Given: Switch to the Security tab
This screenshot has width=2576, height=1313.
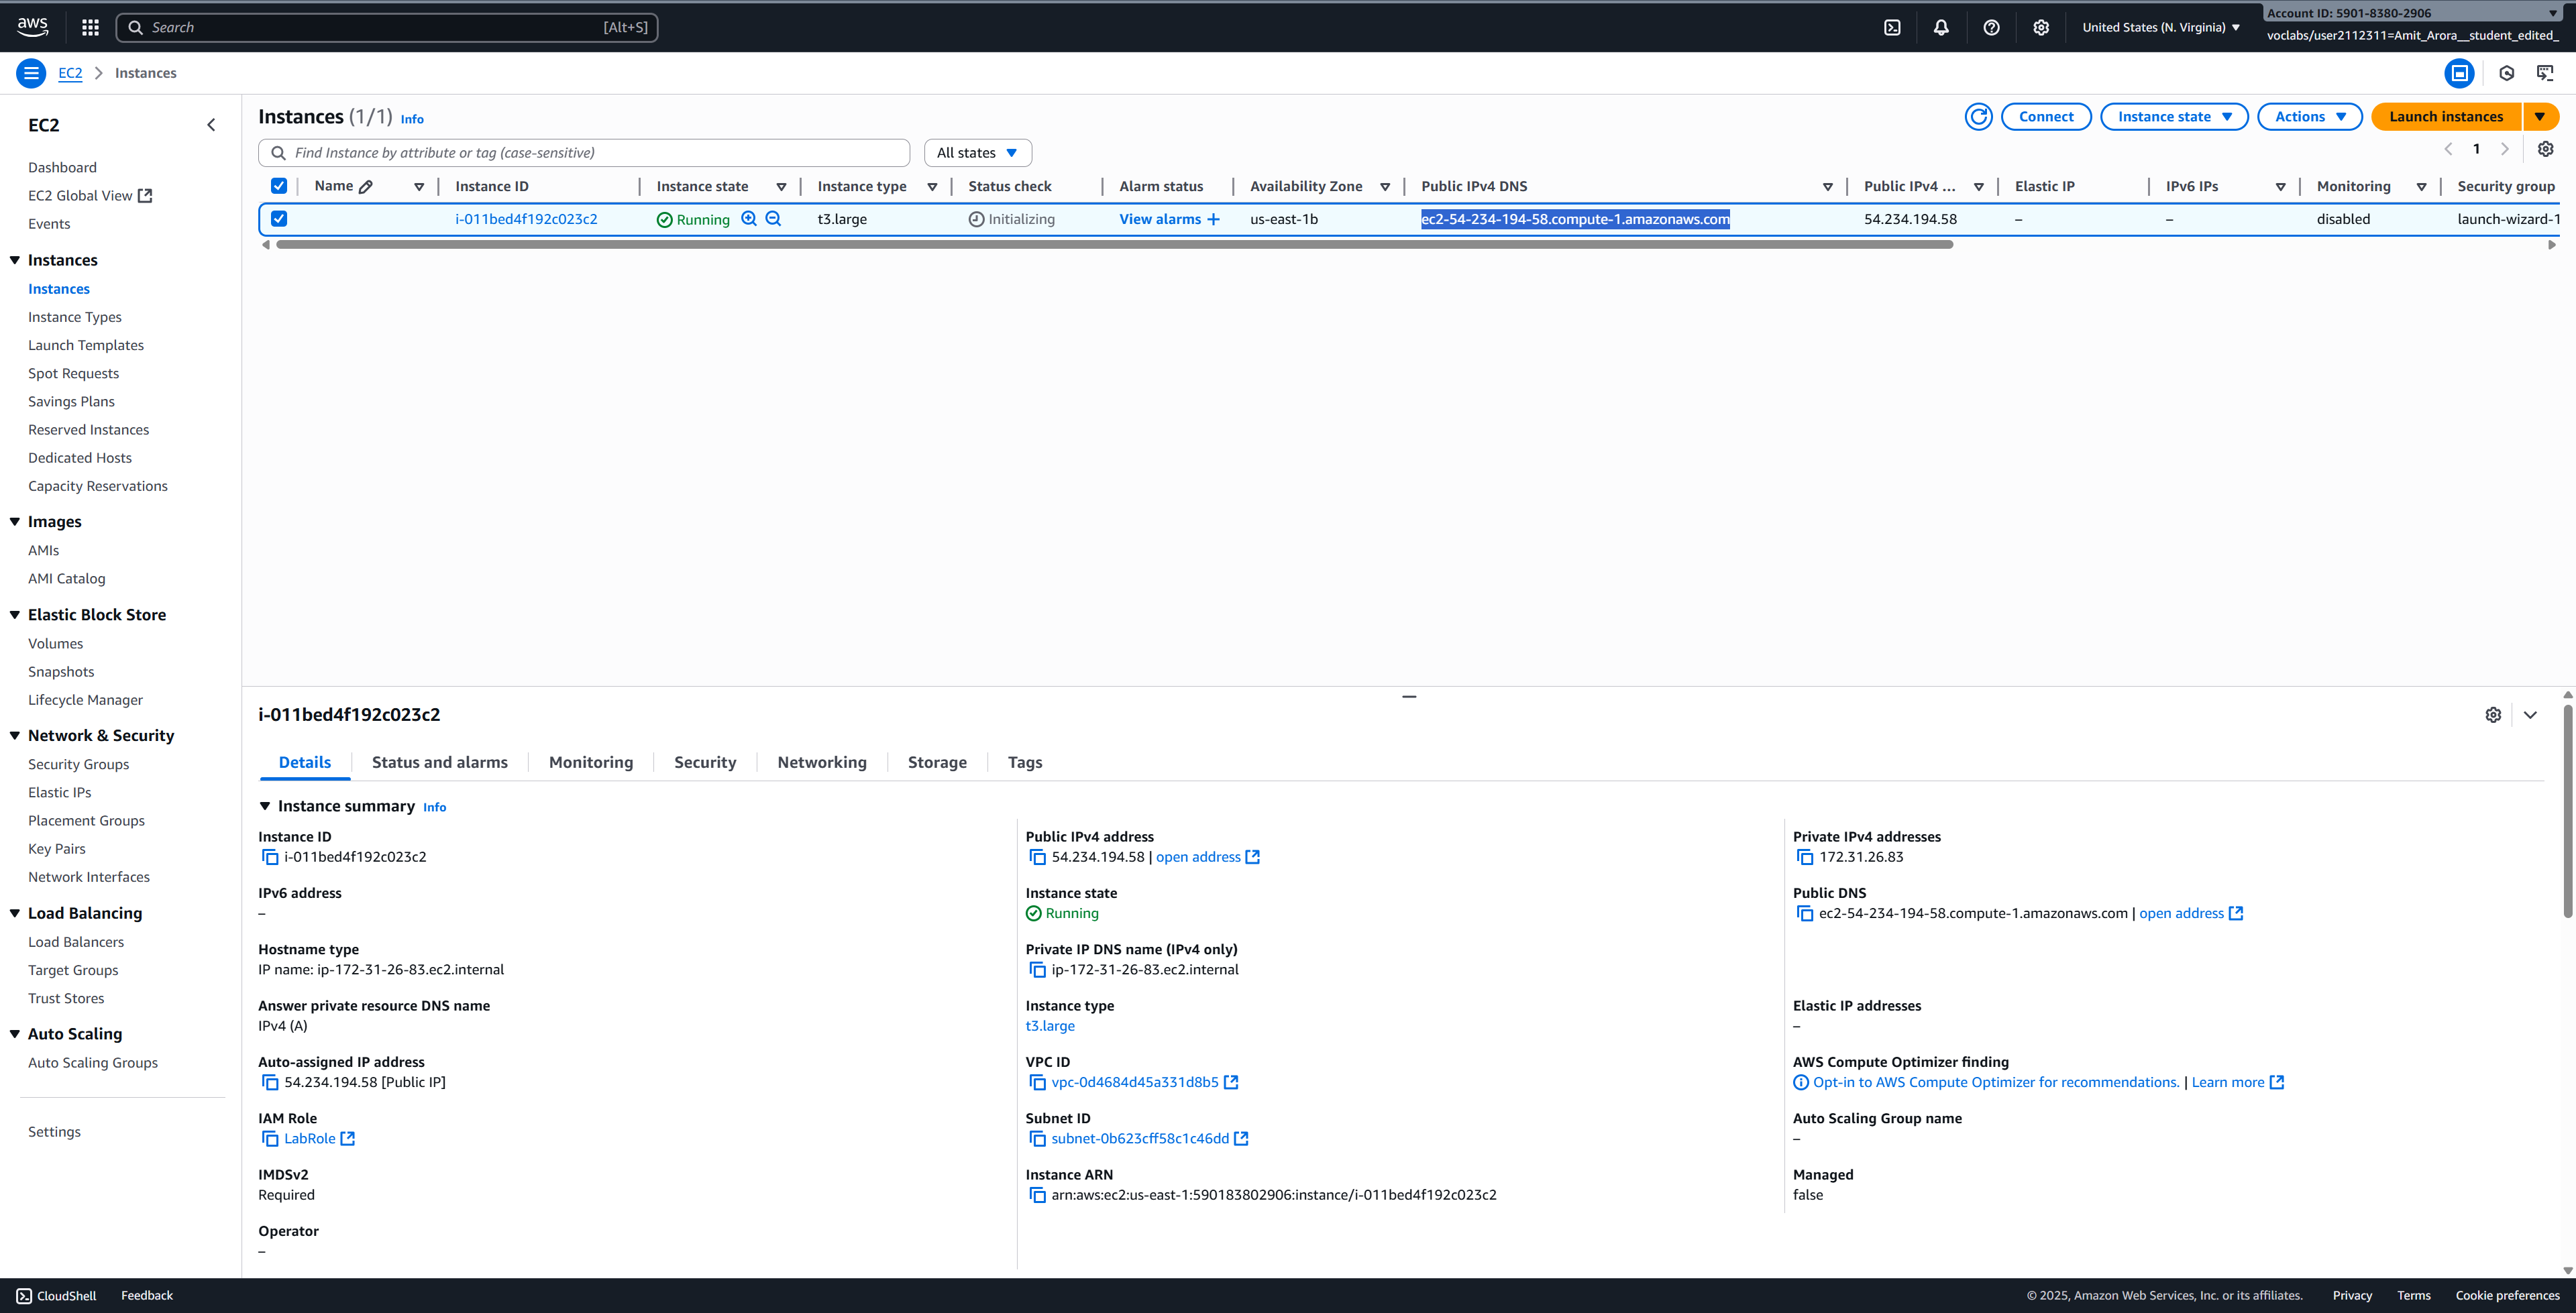Looking at the screenshot, I should click(x=704, y=762).
